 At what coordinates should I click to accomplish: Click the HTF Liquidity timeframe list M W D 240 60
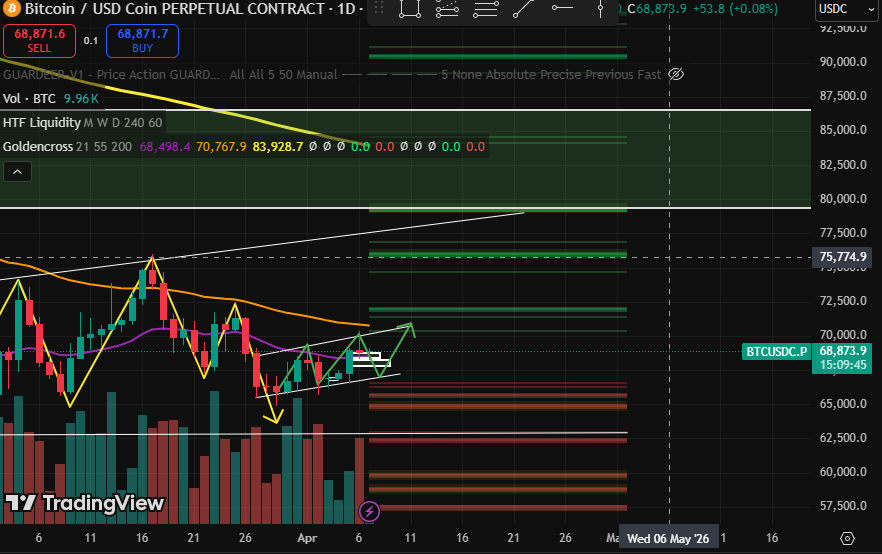[123, 123]
